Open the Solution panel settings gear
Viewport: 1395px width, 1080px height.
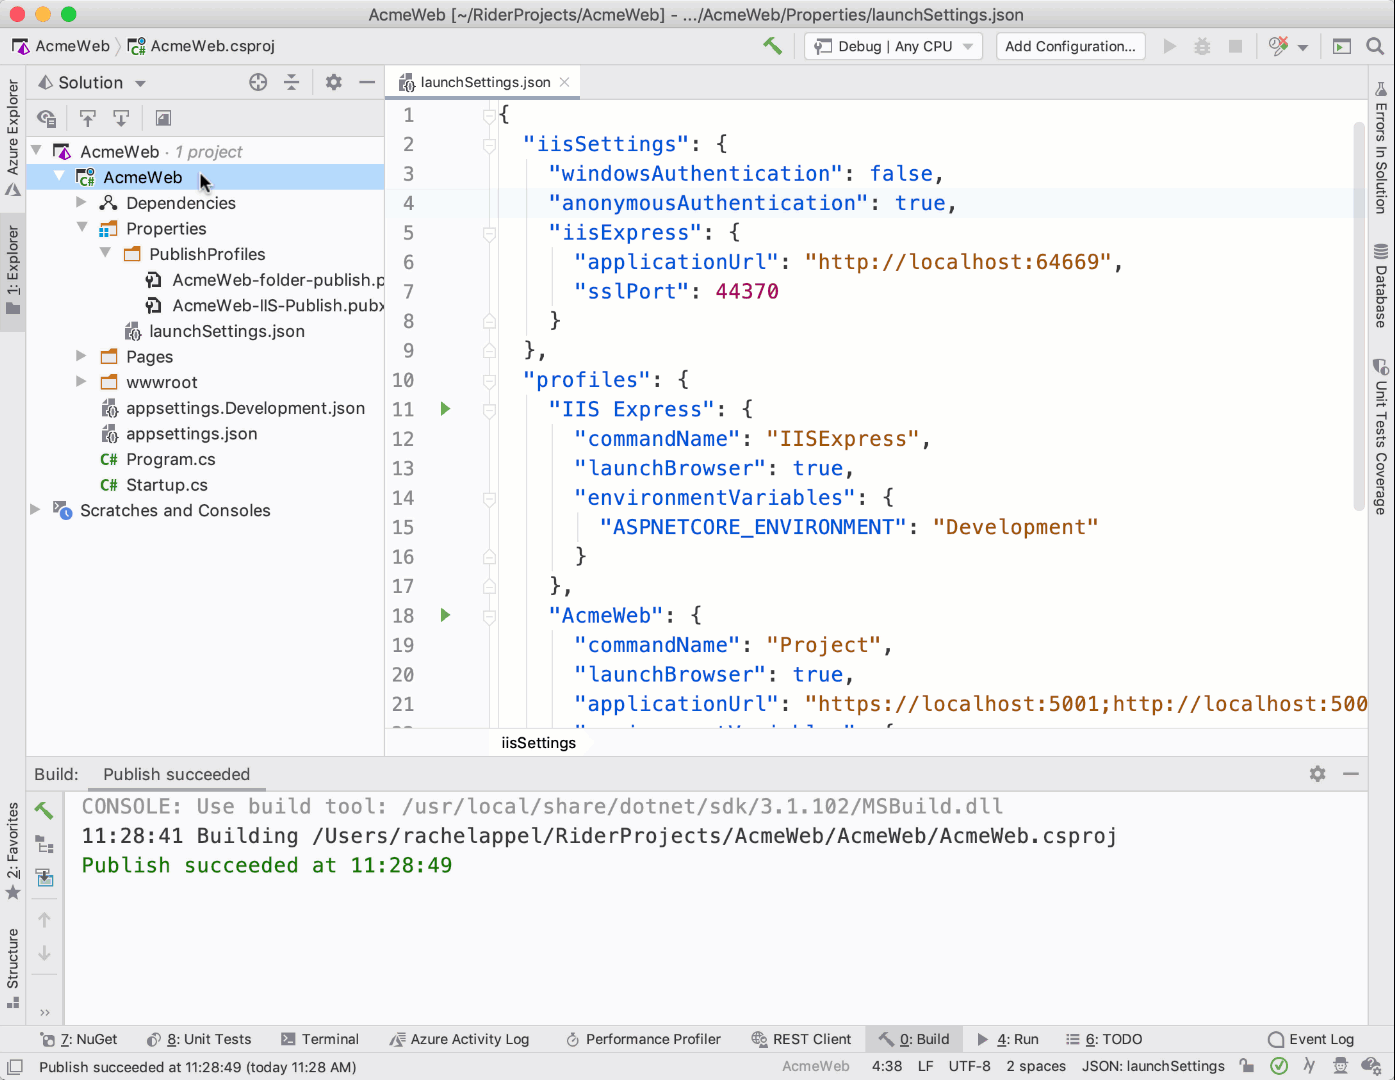[333, 82]
